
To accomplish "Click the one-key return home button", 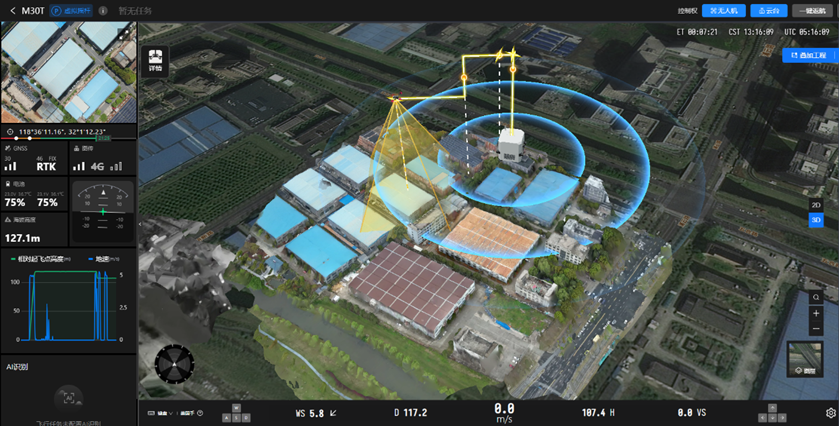I will click(x=811, y=10).
